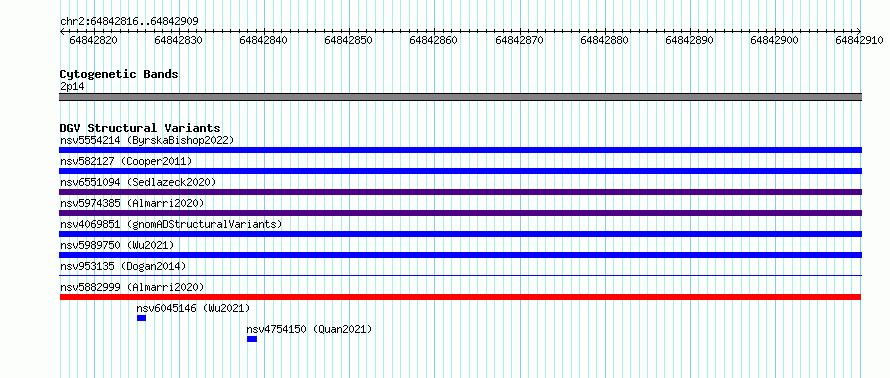Select the small blue block under nsv4754150
Image resolution: width=890 pixels, height=378 pixels.
tap(252, 339)
